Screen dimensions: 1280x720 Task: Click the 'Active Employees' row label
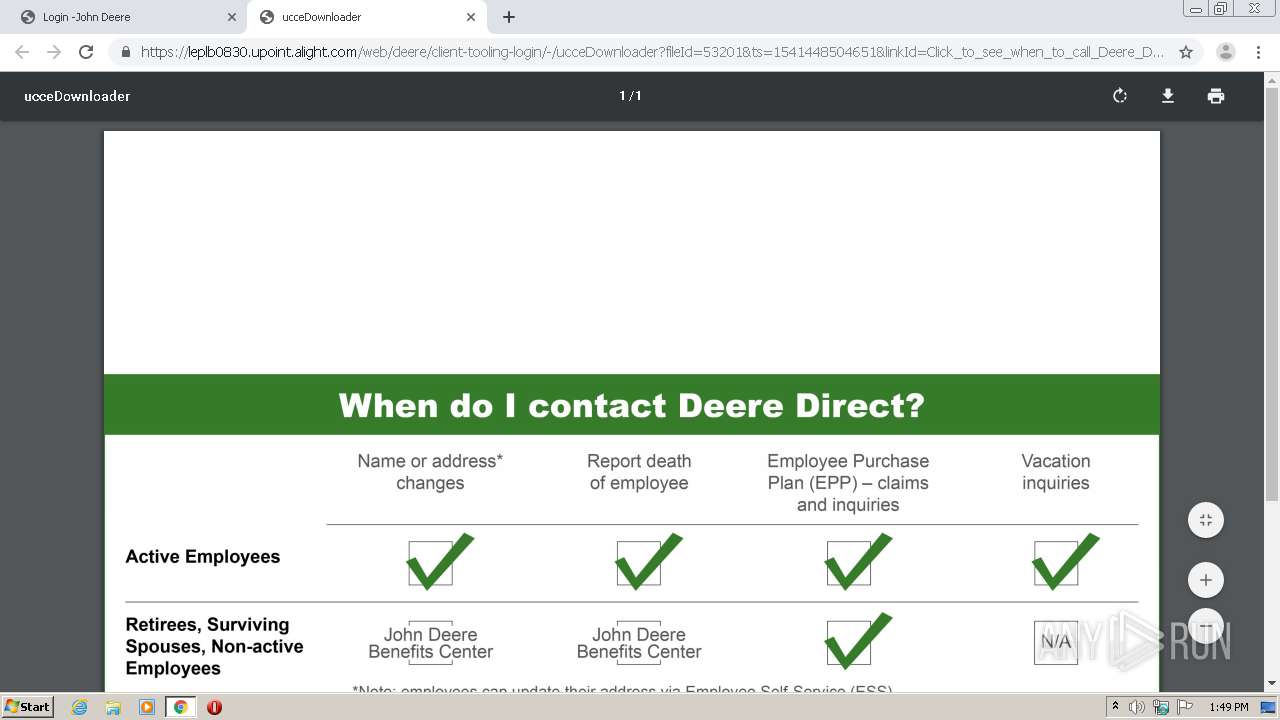click(x=203, y=557)
